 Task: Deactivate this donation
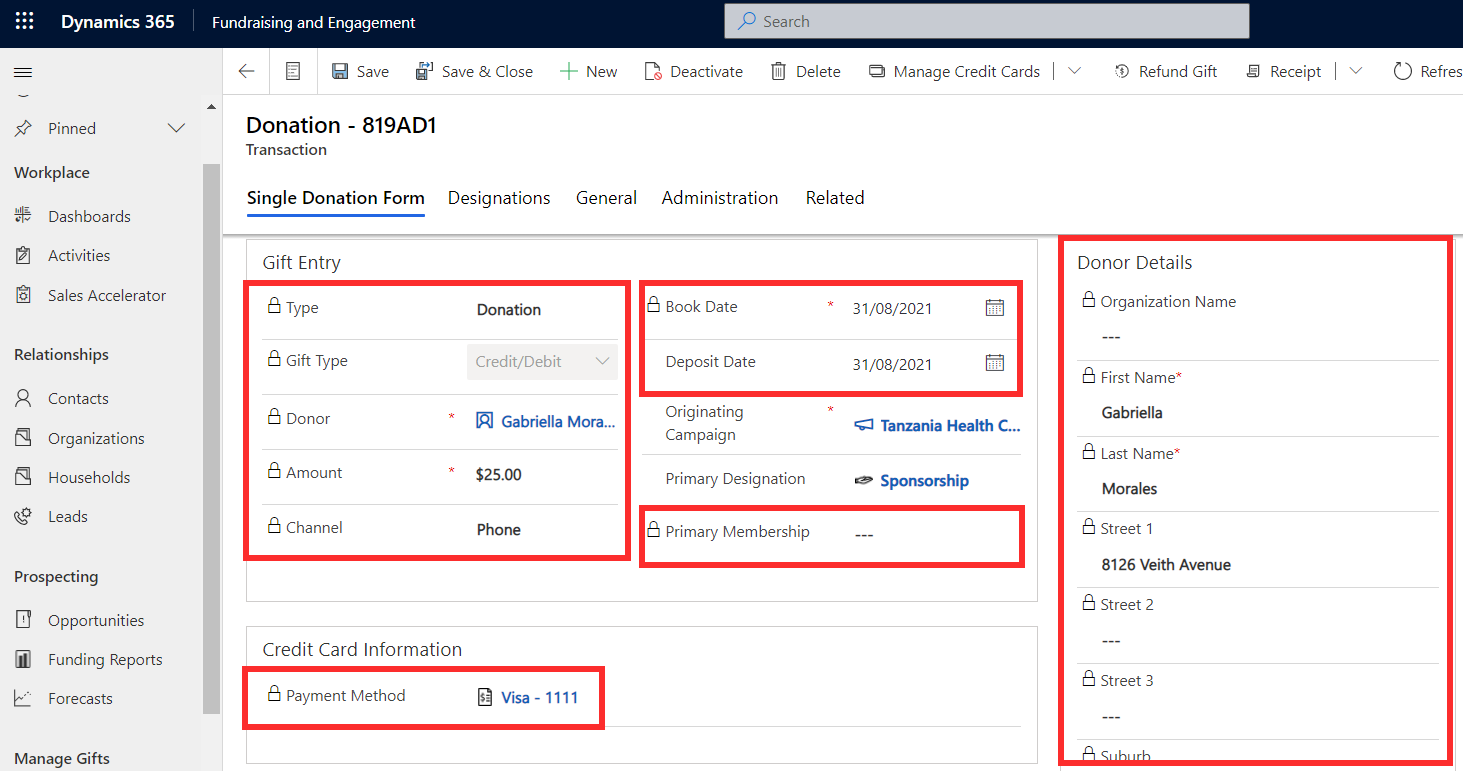point(693,72)
